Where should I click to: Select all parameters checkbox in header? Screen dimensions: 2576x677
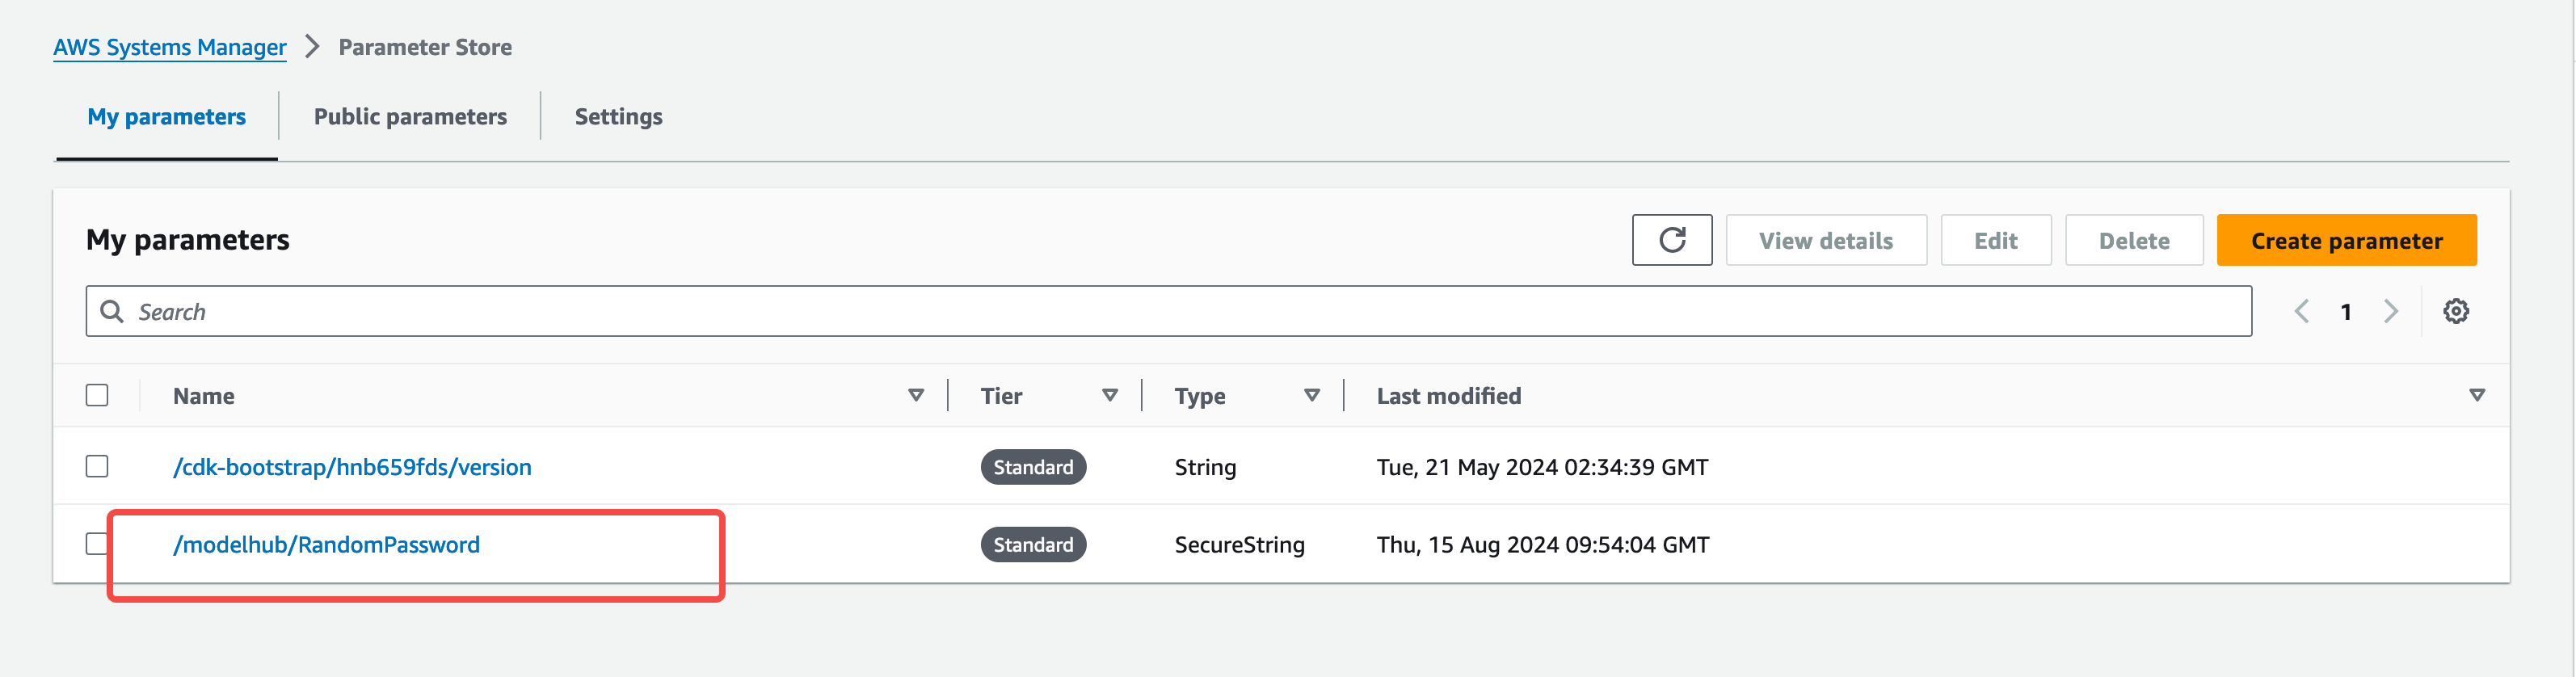(97, 395)
